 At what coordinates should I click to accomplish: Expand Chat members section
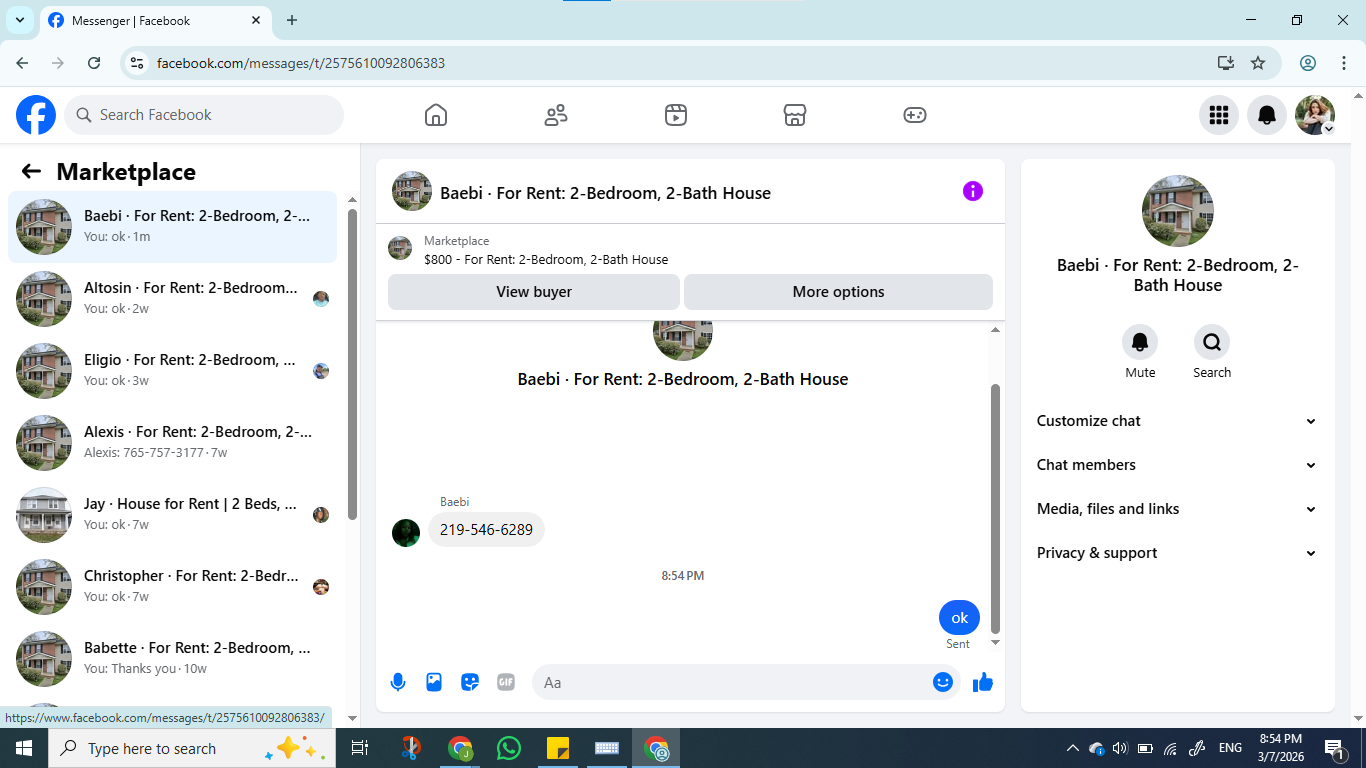tap(1177, 465)
